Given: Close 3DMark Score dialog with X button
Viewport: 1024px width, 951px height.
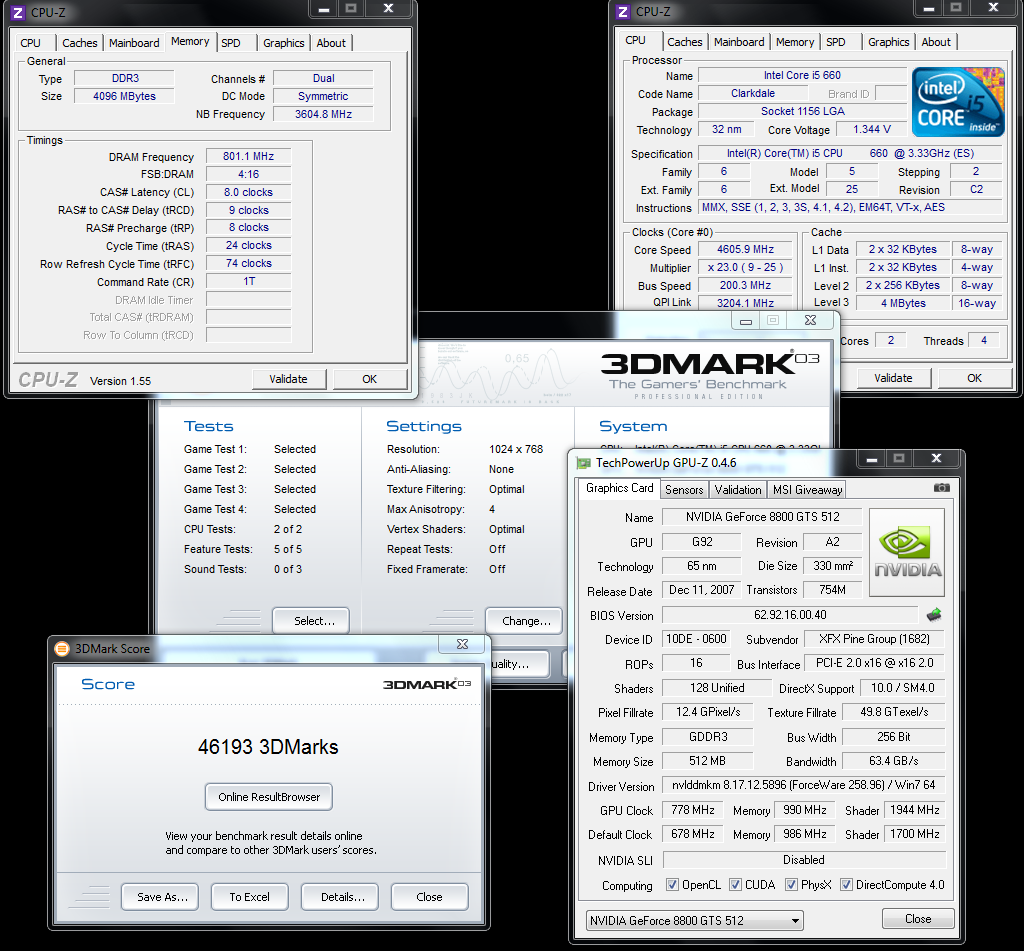Looking at the screenshot, I should point(462,643).
